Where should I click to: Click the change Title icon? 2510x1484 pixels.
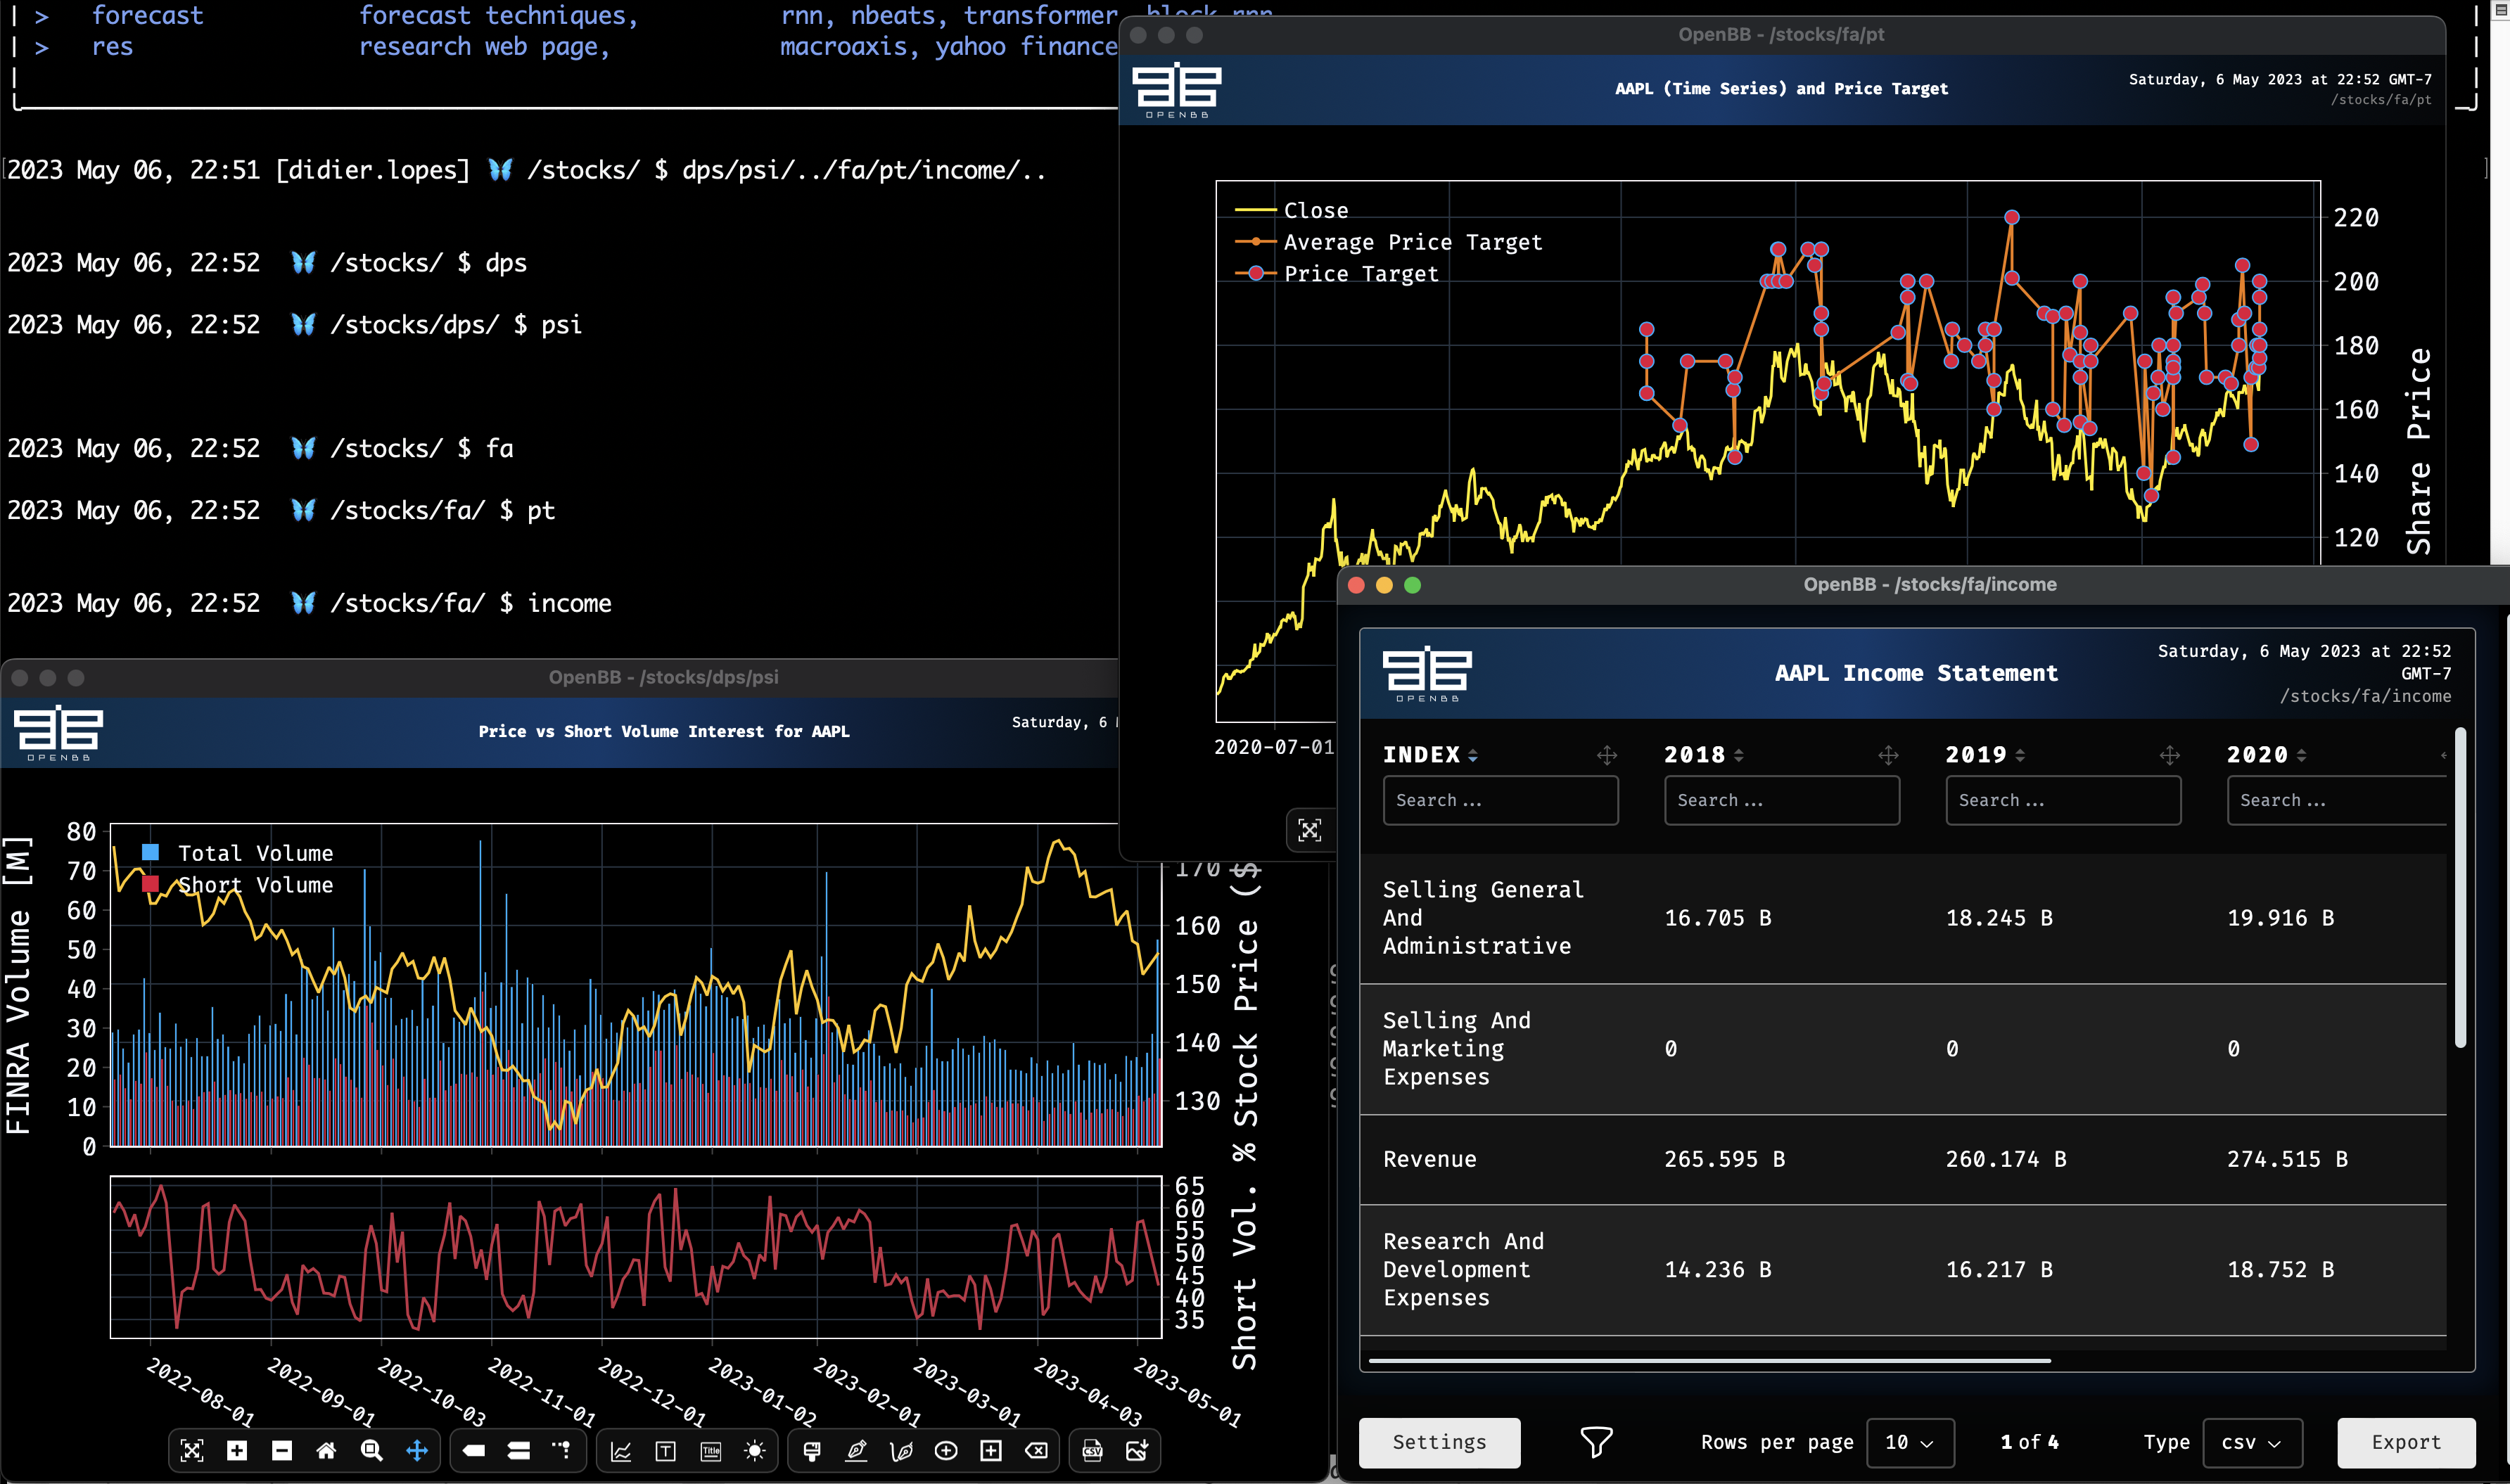pyautogui.click(x=710, y=1450)
